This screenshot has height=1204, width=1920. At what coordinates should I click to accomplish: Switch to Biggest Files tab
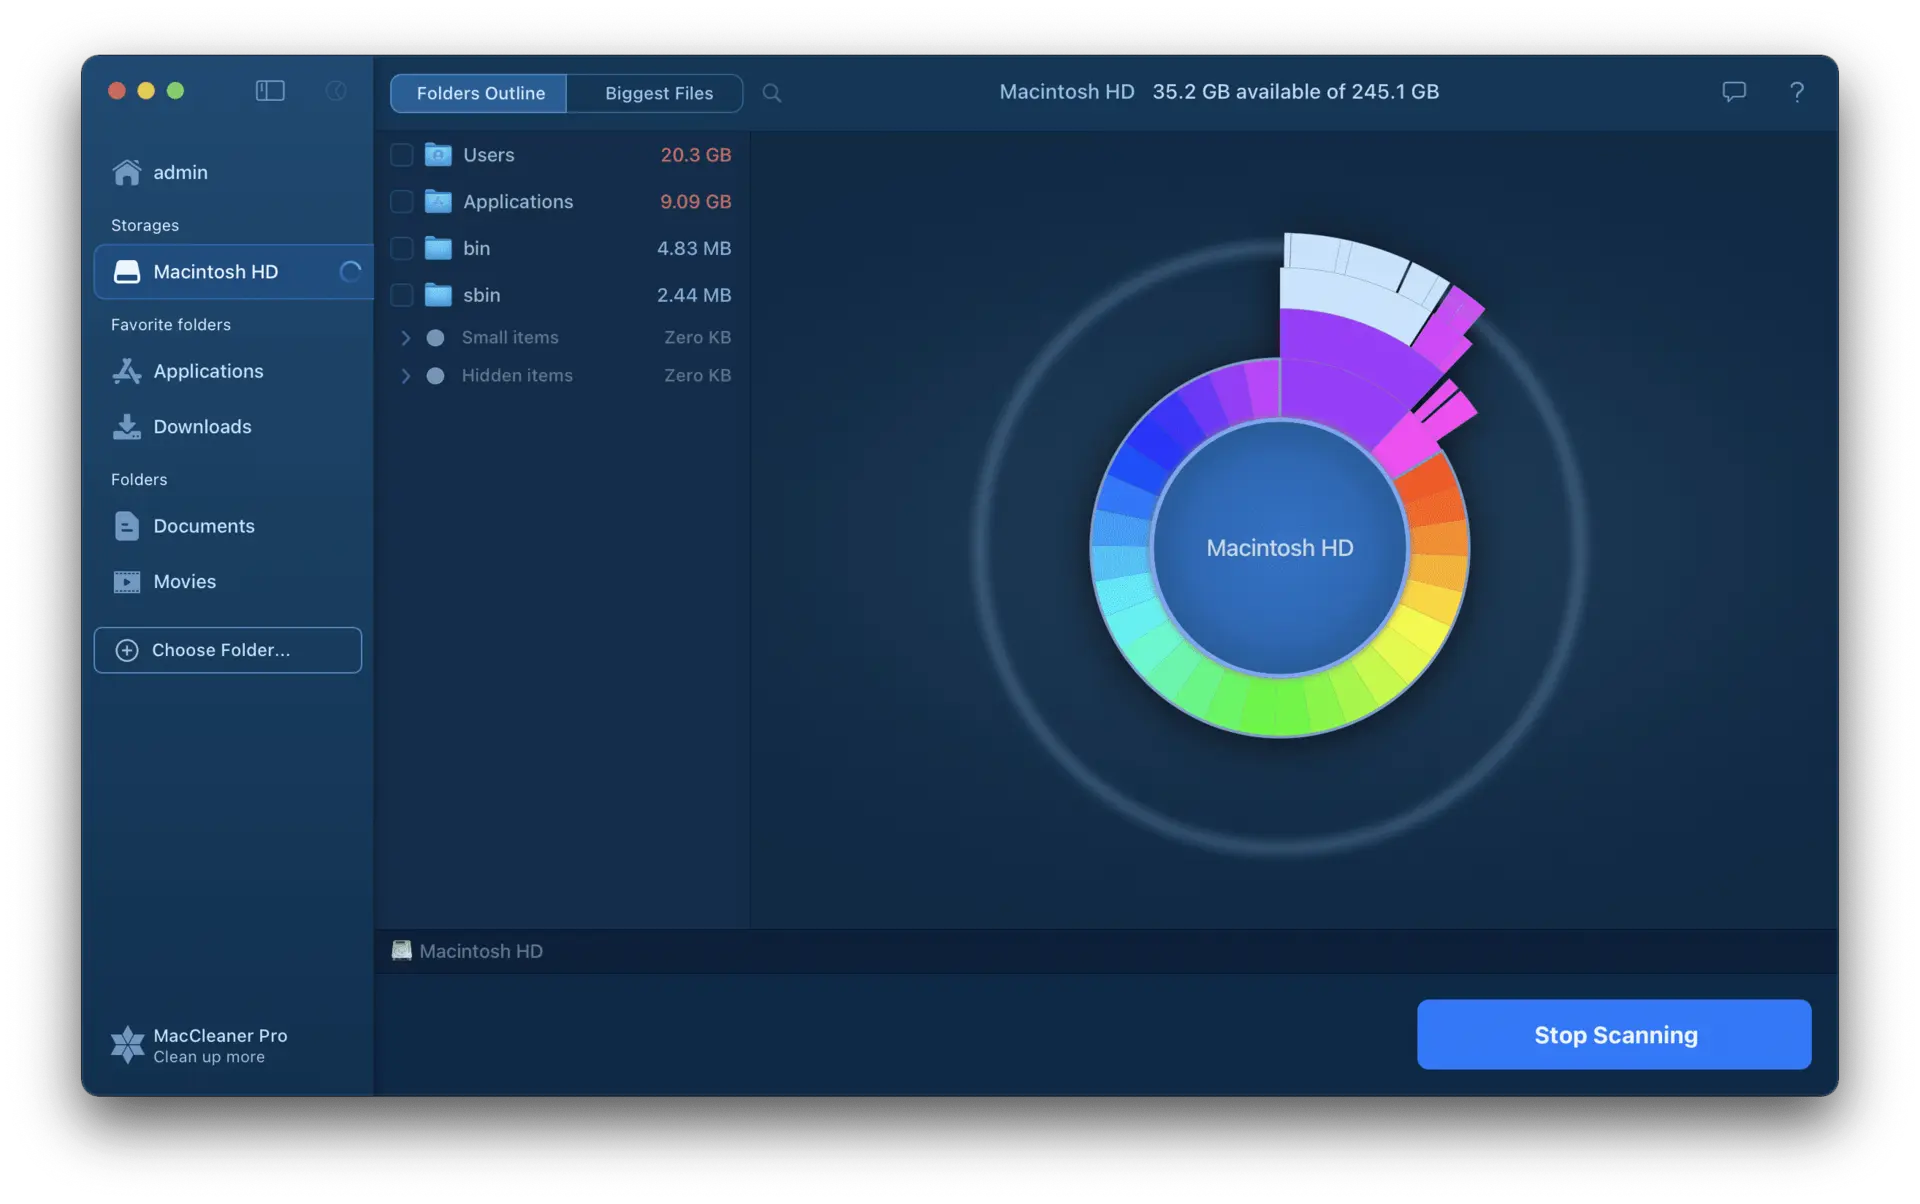point(658,93)
